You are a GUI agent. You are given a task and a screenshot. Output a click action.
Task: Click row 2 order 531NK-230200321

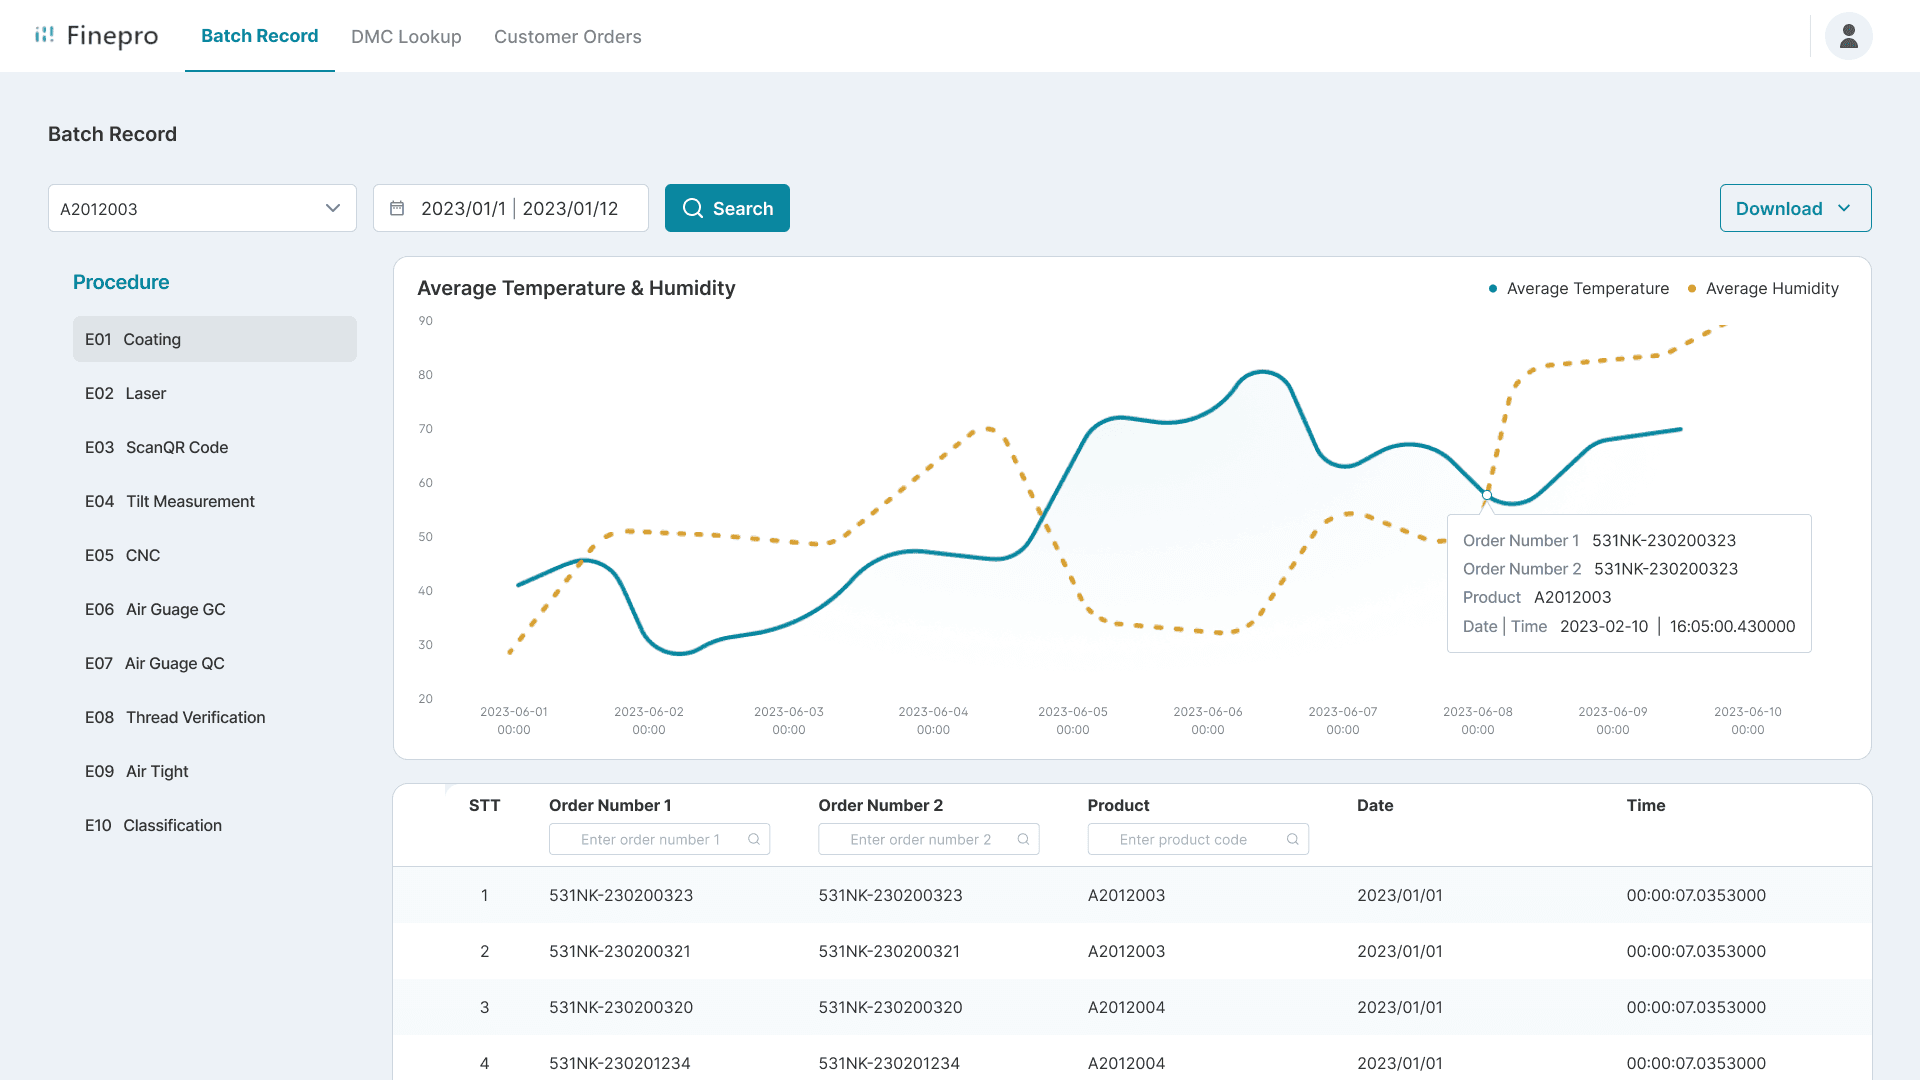coord(619,951)
